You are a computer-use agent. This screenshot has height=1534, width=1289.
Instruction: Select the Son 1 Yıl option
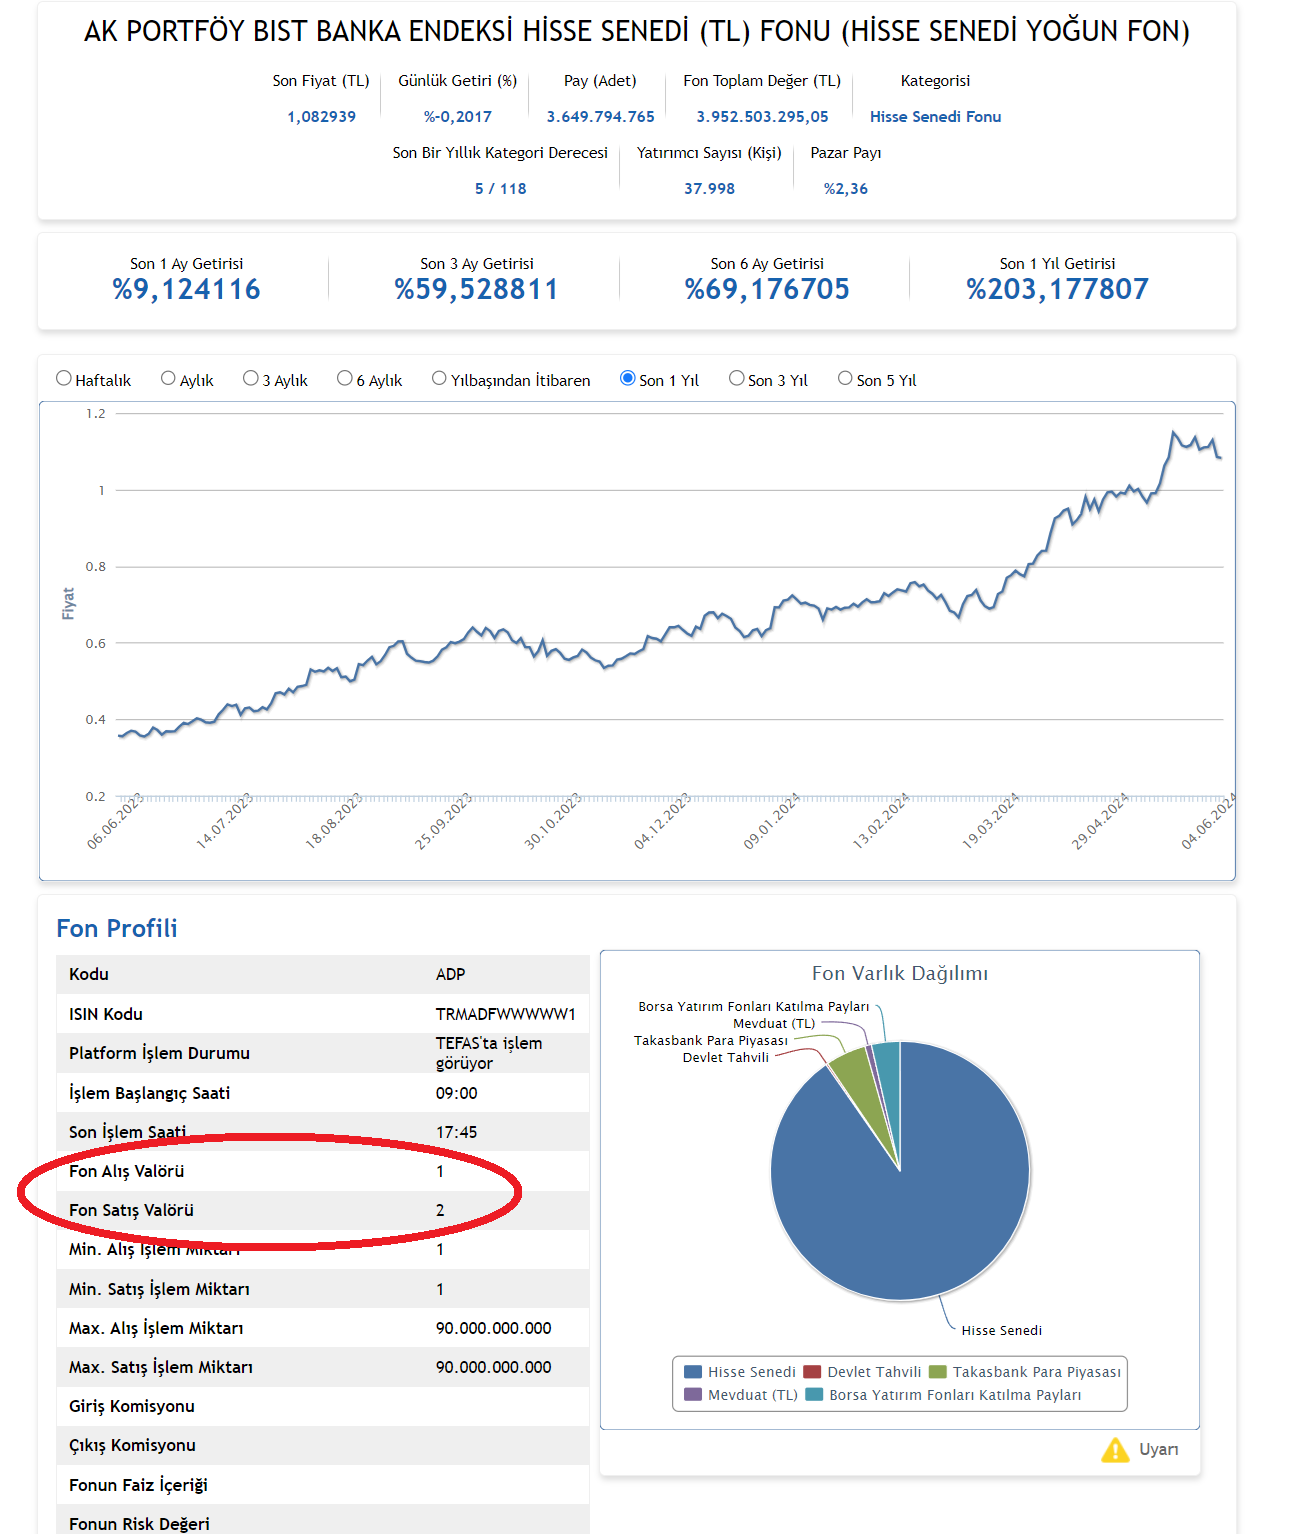pyautogui.click(x=628, y=378)
